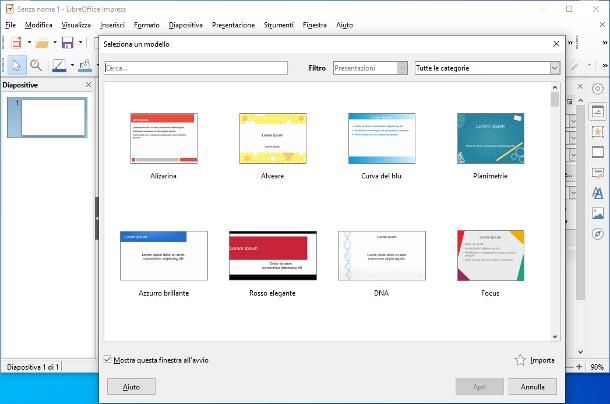Open the New document dropdown arrow
Screen dimensions: 610x404
point(29,42)
